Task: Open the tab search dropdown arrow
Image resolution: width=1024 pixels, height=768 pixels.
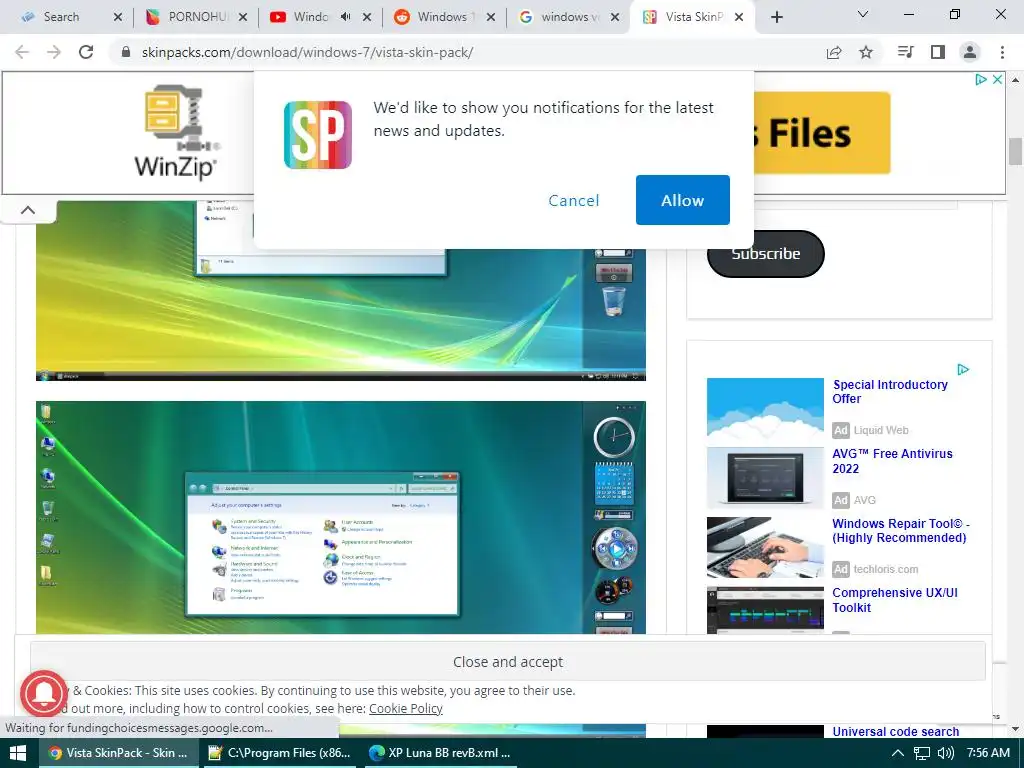Action: coord(863,14)
